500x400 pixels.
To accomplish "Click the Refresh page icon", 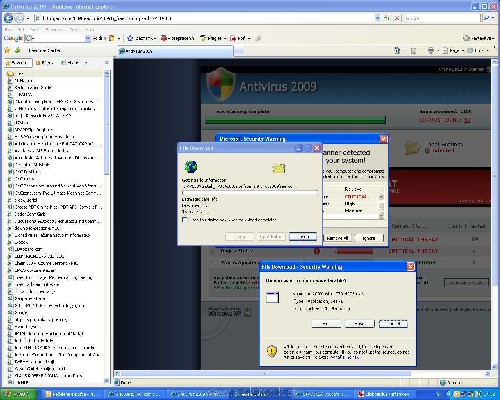I will coord(387,18).
